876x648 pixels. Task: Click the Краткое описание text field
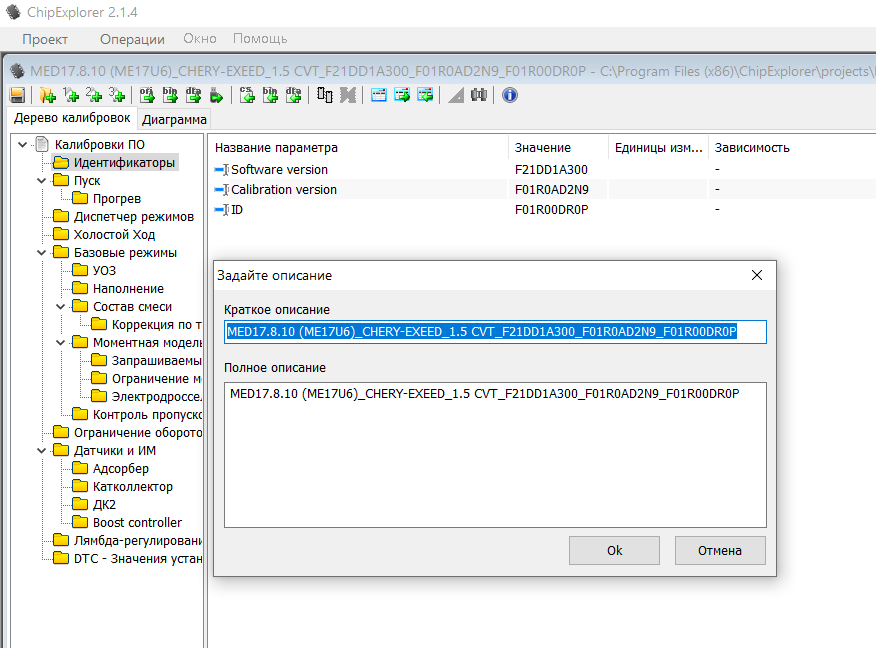(x=495, y=332)
